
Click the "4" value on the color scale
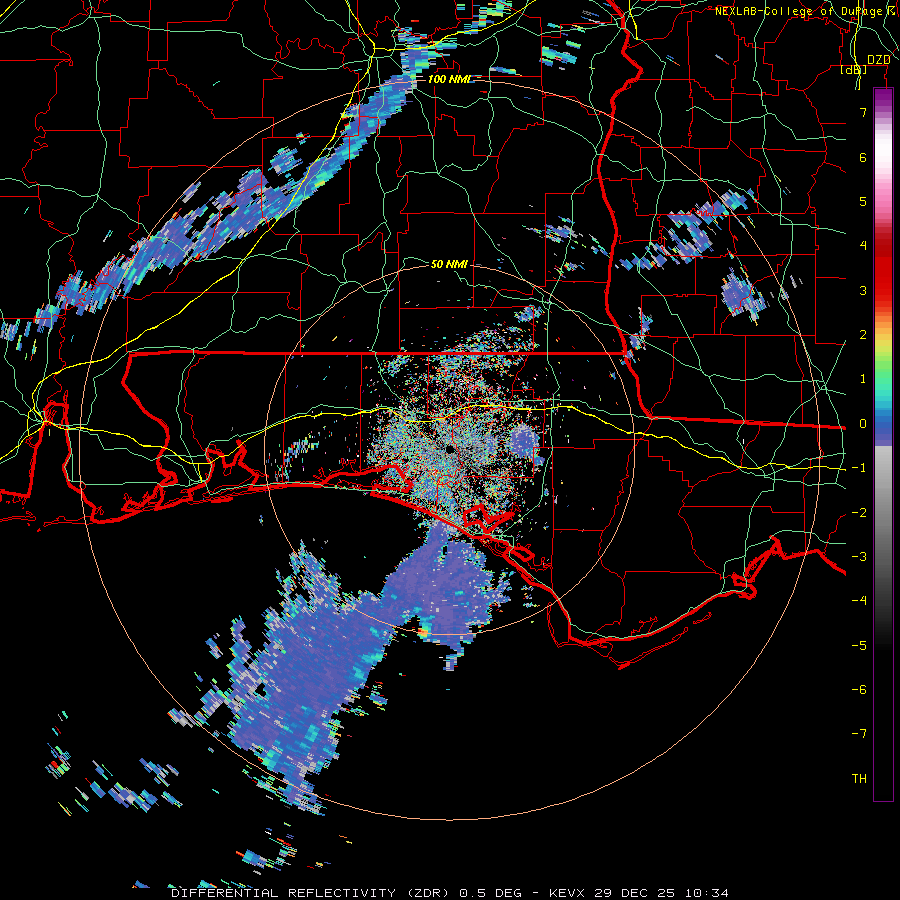[x=863, y=246]
